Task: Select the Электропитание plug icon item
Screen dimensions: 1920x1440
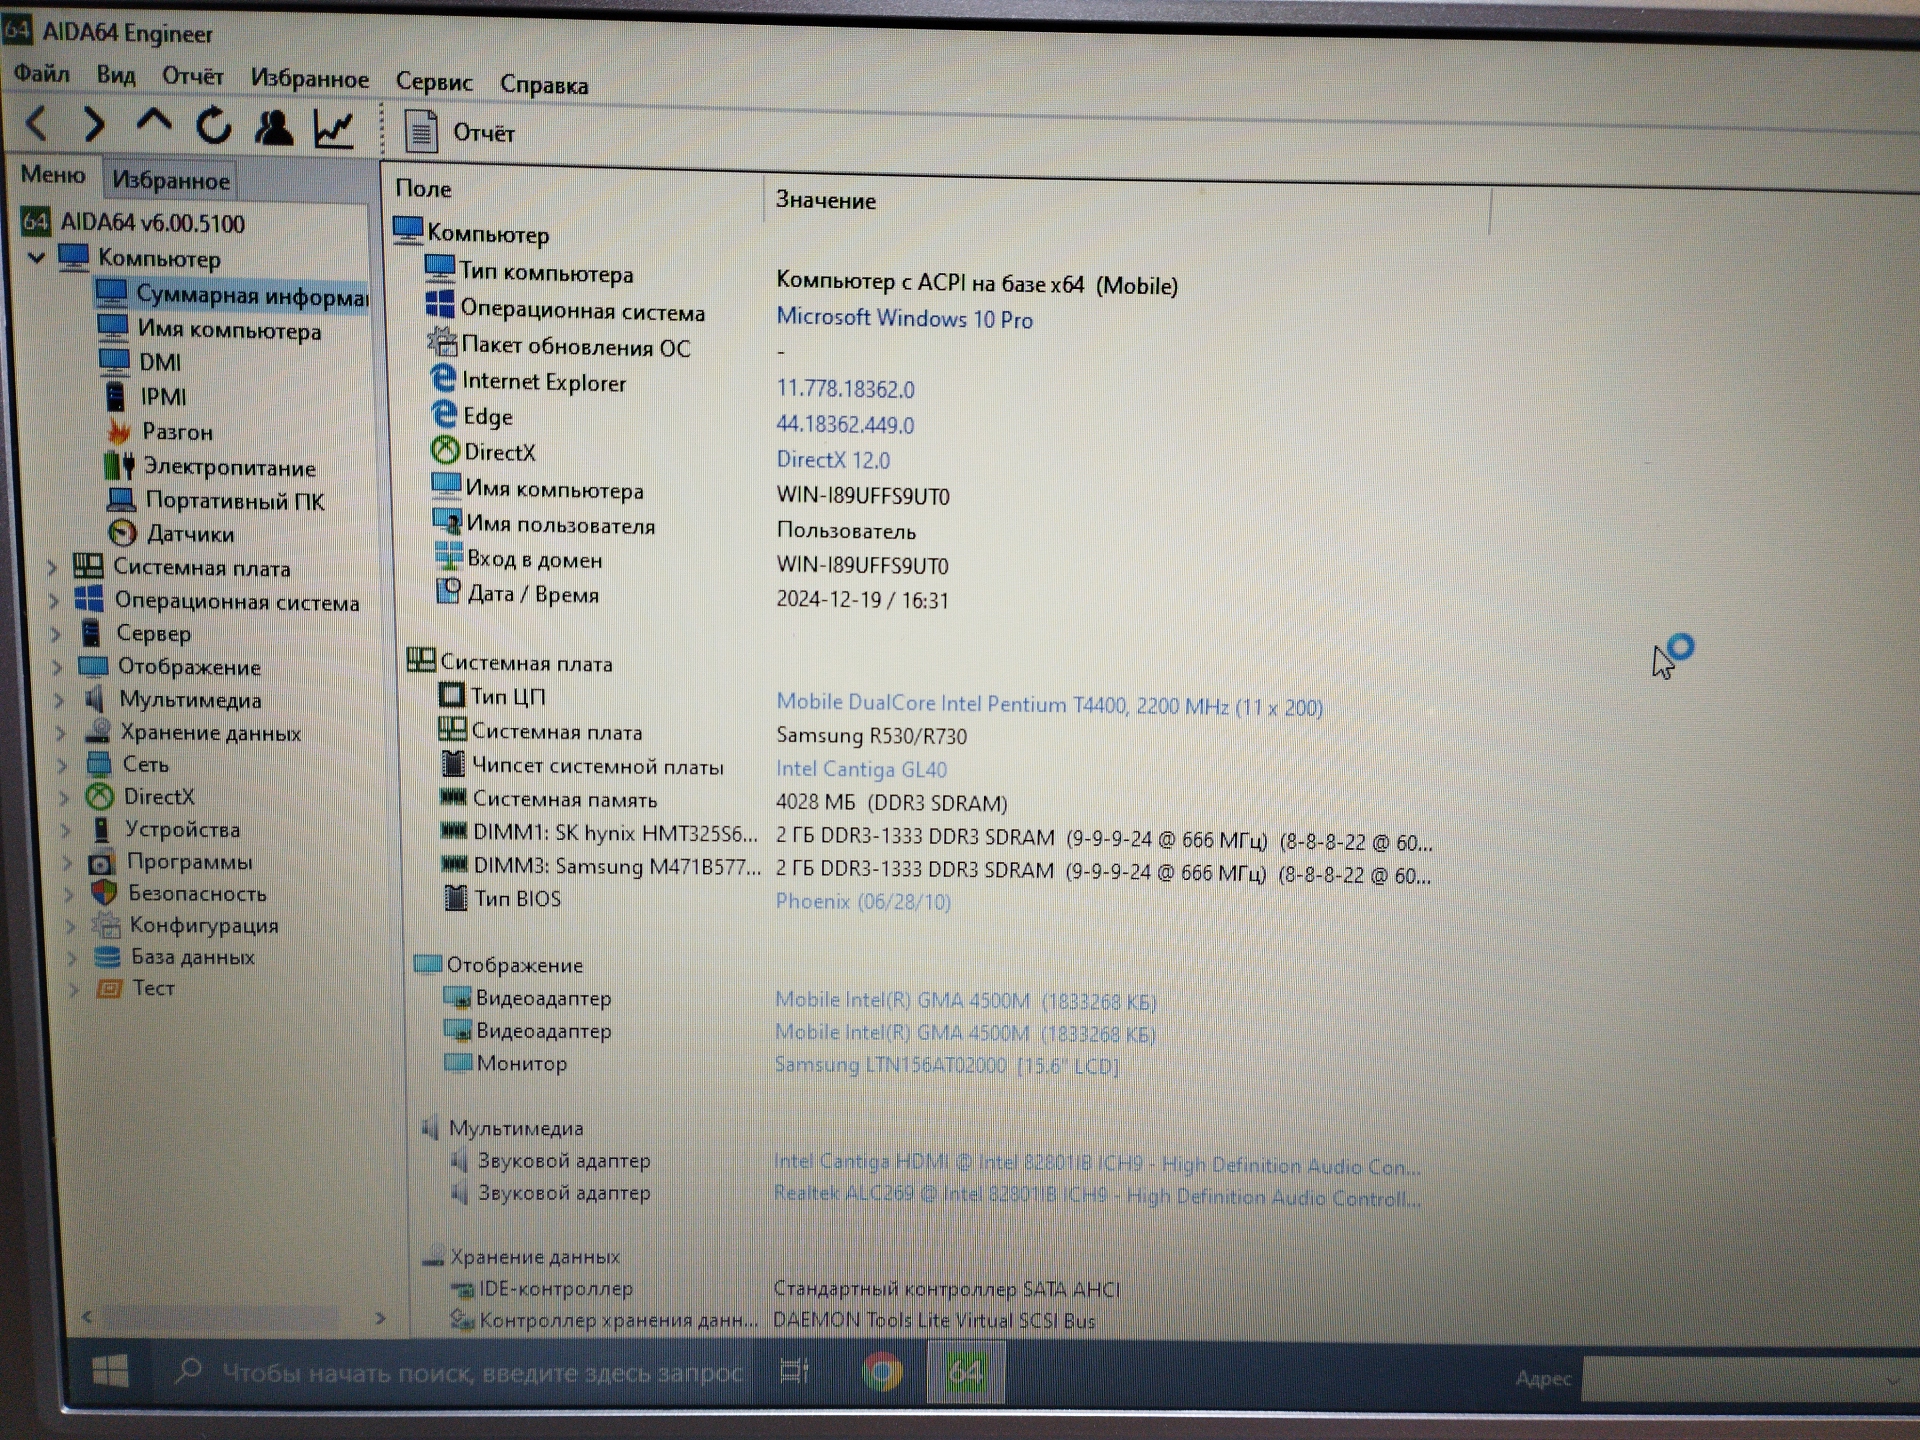Action: 119,465
